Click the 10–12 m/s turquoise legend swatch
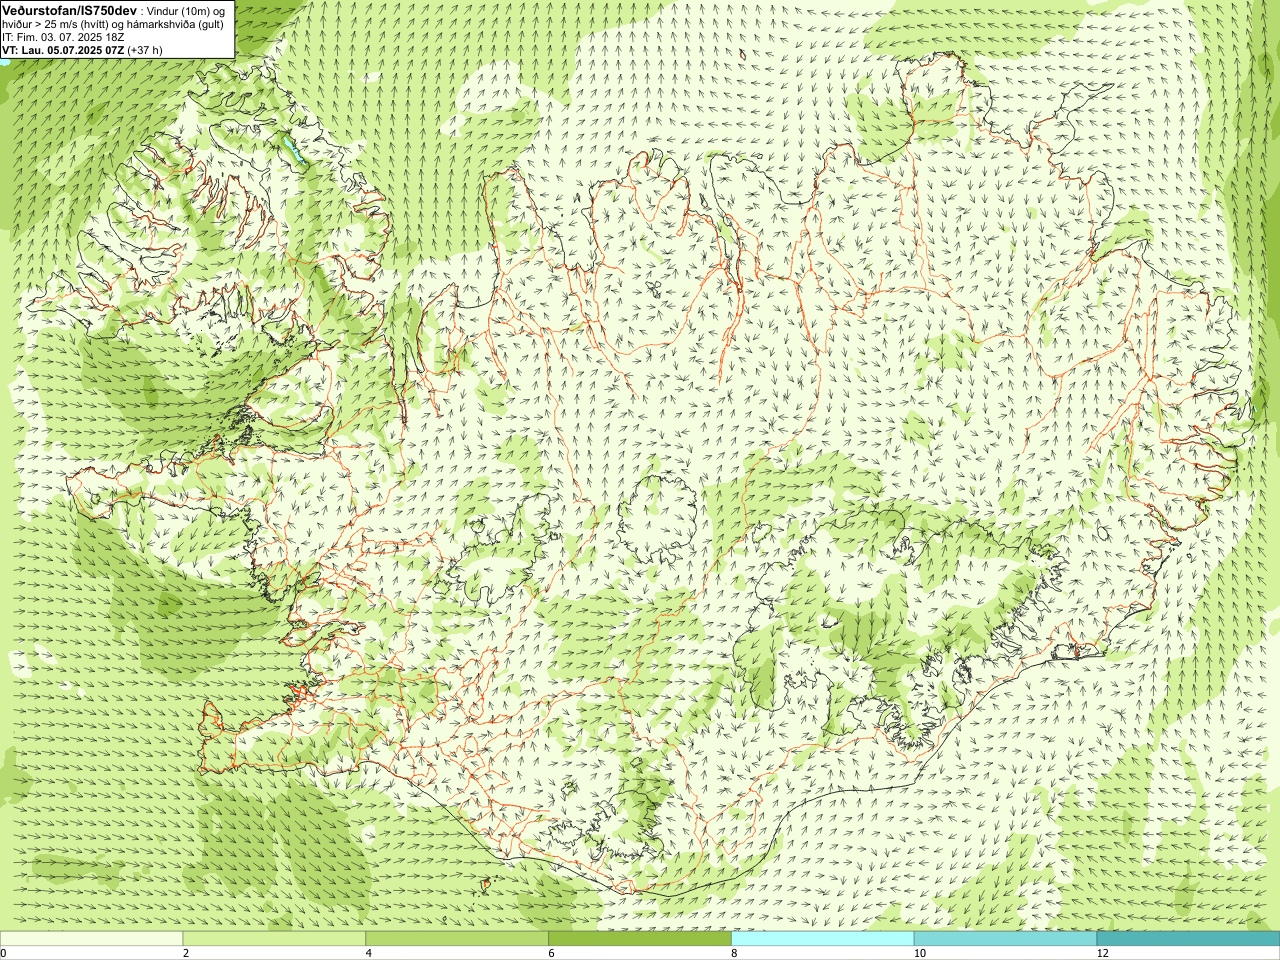Image resolution: width=1280 pixels, height=960 pixels. coord(1005,939)
